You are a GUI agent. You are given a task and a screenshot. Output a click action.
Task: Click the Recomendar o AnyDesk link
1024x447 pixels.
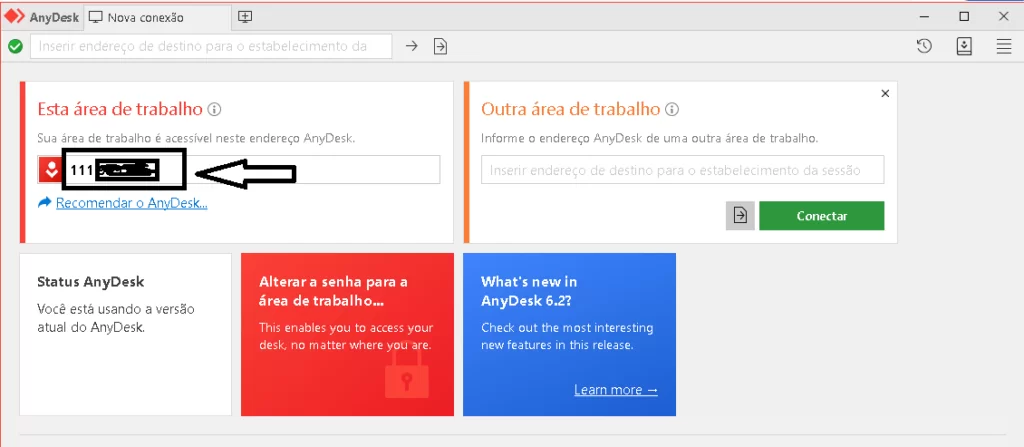coord(132,203)
